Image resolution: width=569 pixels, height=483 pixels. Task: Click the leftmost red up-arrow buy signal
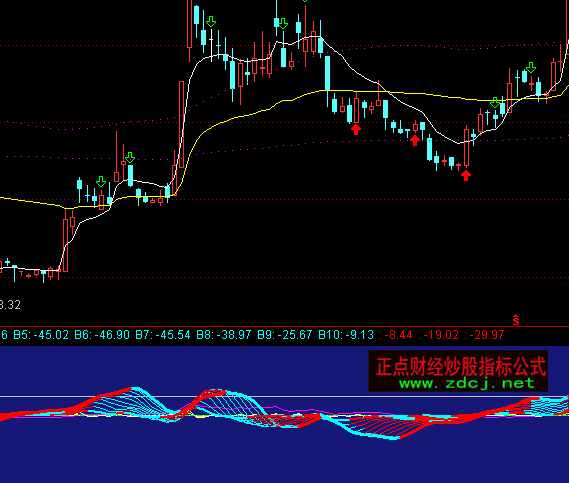tap(356, 129)
